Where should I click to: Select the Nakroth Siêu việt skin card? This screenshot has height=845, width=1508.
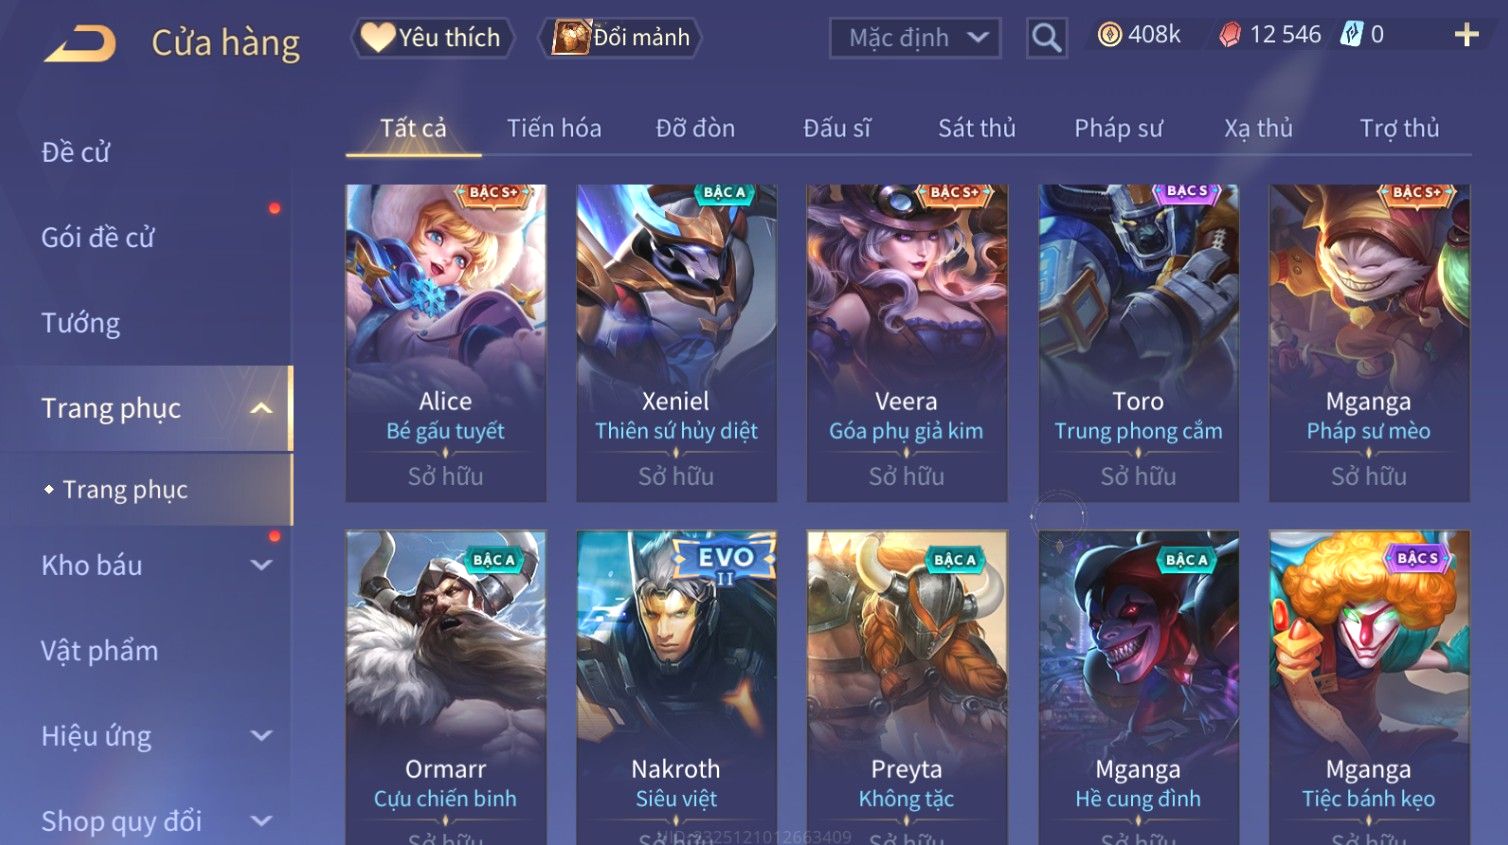coord(676,688)
